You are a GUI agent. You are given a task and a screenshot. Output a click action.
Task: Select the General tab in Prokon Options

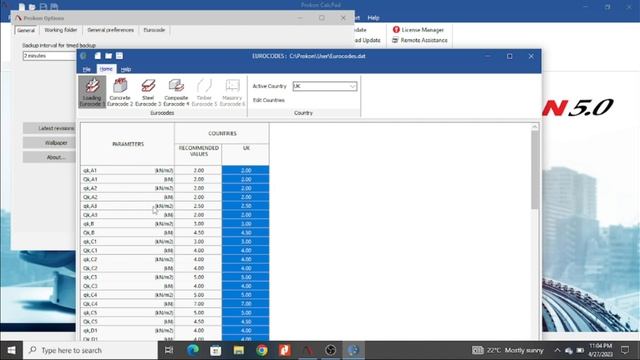click(26, 30)
